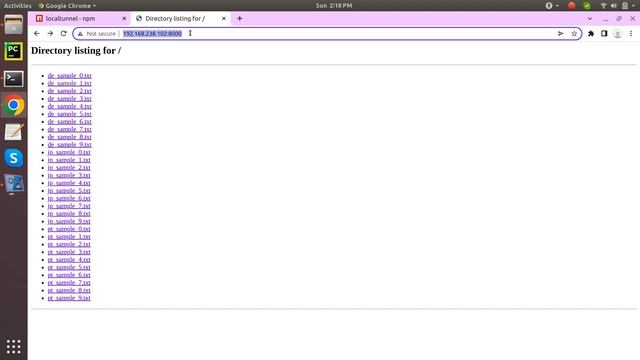The image size is (640, 360).
Task: Open the accessibility menu in top bar
Action: click(x=552, y=6)
